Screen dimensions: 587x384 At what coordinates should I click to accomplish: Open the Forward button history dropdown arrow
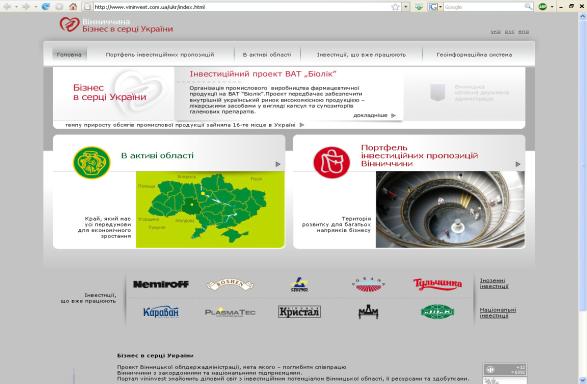pyautogui.click(x=35, y=7)
